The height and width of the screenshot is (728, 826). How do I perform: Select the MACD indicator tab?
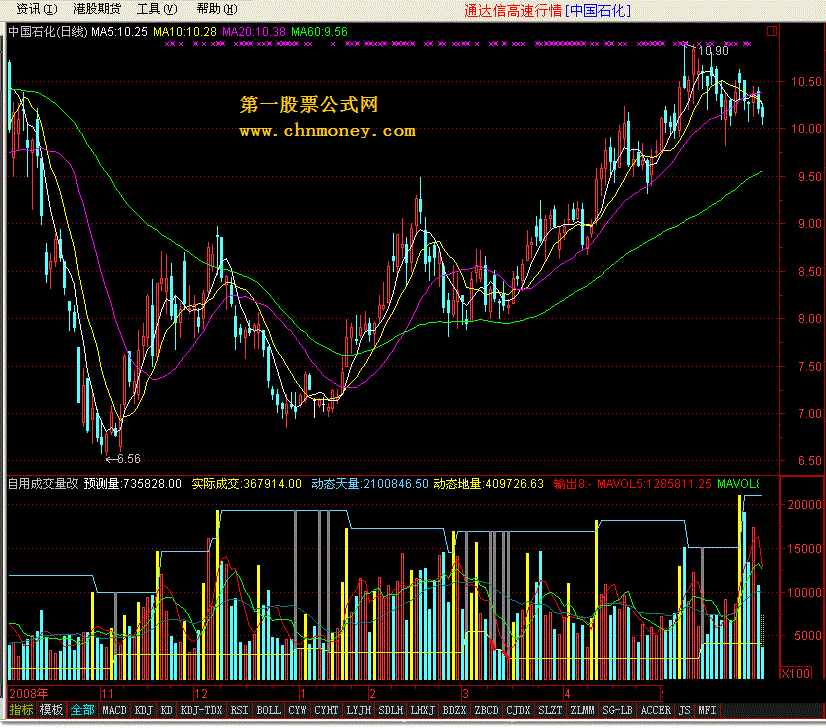(114, 710)
